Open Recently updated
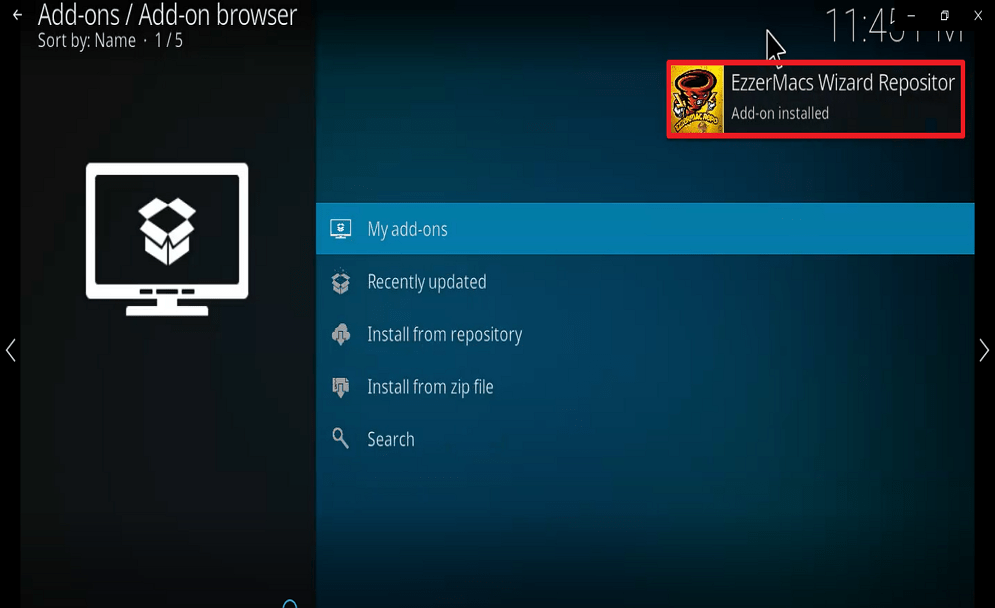The image size is (995, 608). [x=645, y=282]
